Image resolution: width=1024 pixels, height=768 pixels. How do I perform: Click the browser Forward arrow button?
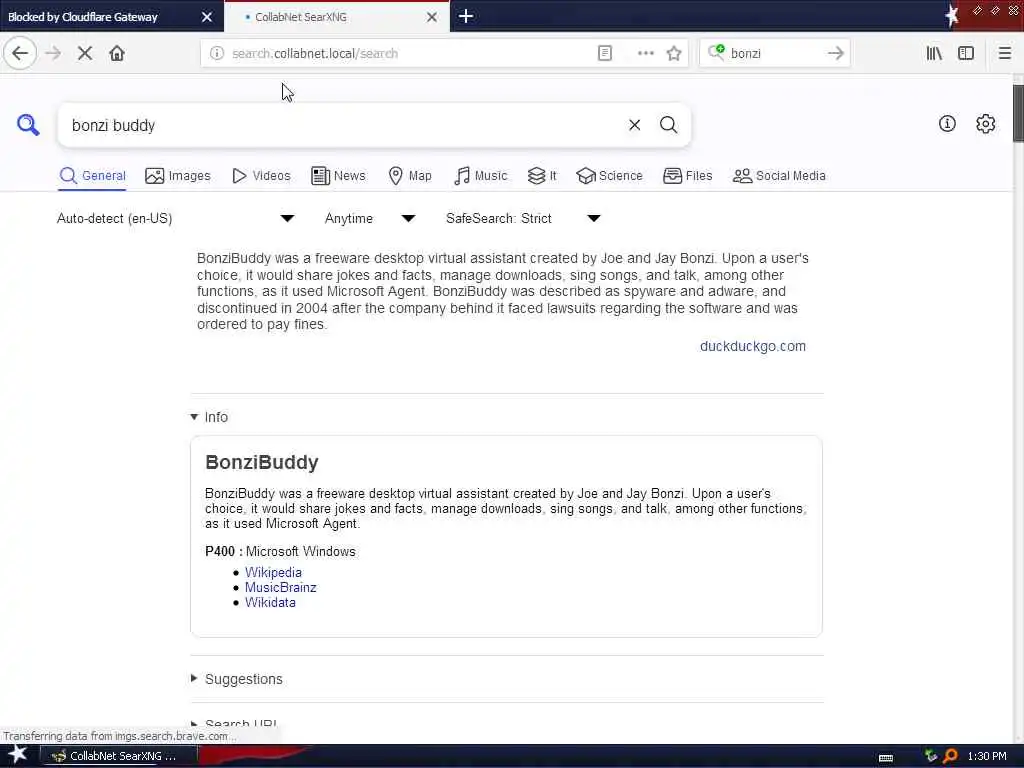coord(54,54)
